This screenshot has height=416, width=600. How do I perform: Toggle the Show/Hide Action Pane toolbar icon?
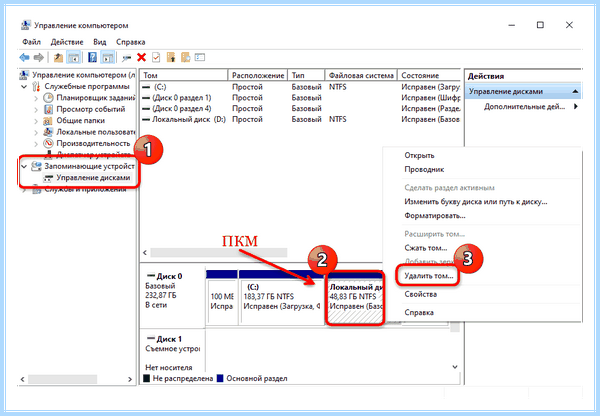coord(108,58)
